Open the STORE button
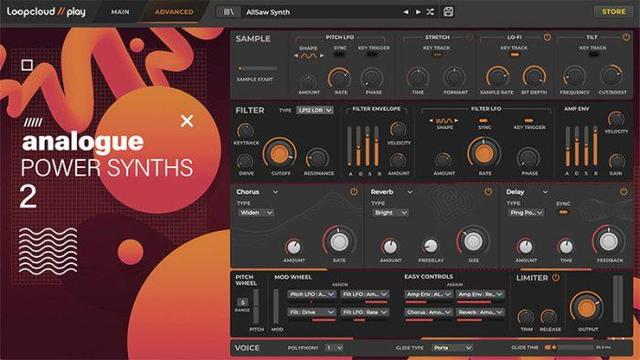This screenshot has height=360, width=640. (613, 12)
